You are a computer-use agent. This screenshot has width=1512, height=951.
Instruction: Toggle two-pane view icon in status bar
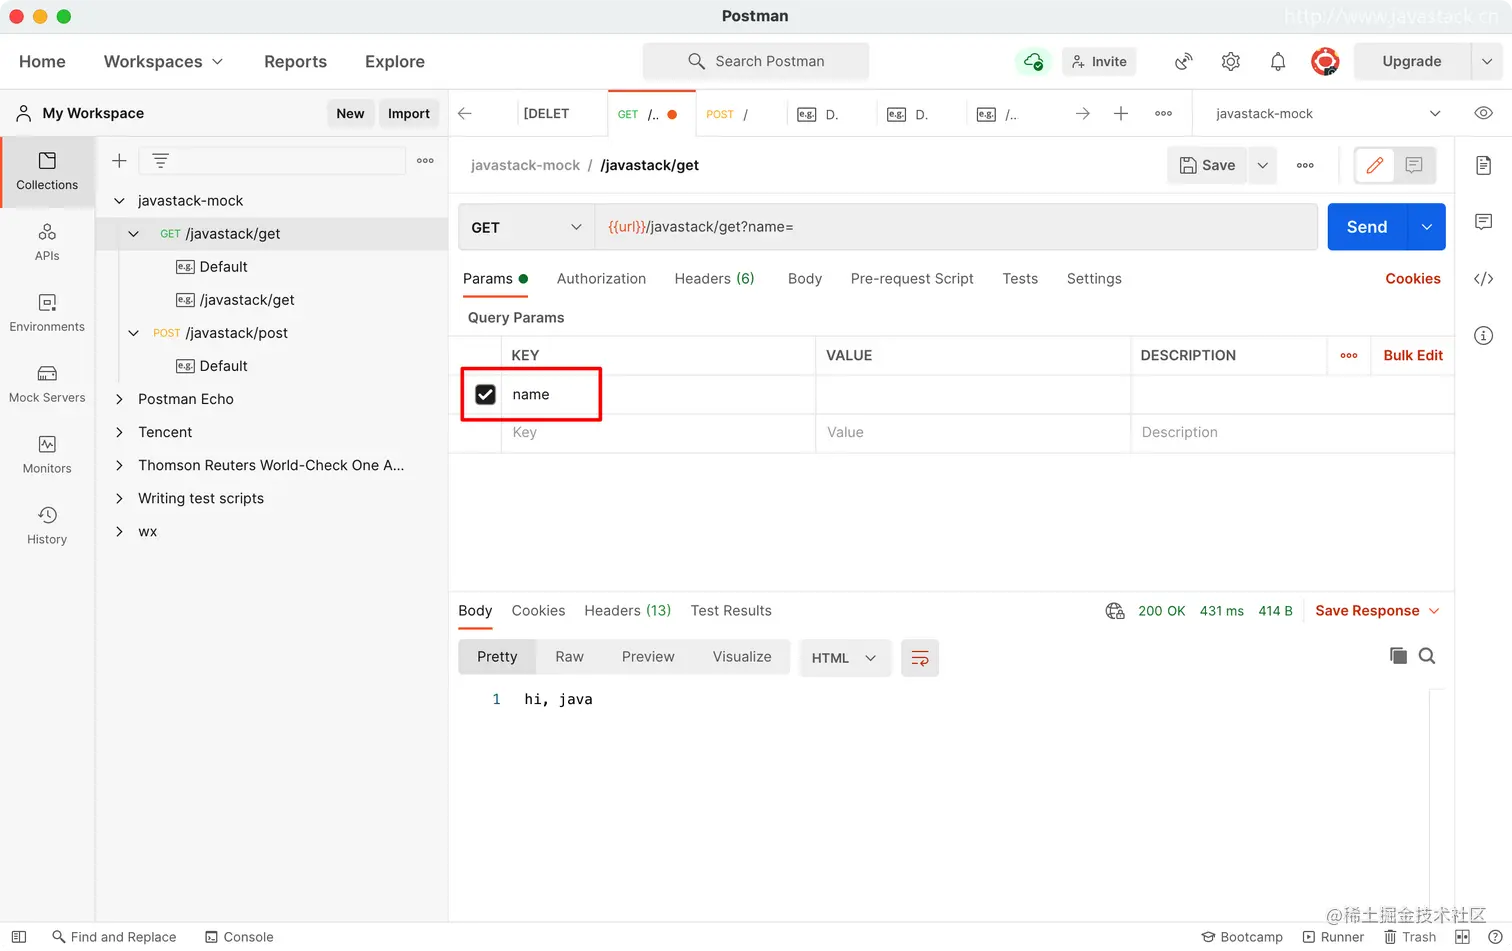(x=1462, y=937)
